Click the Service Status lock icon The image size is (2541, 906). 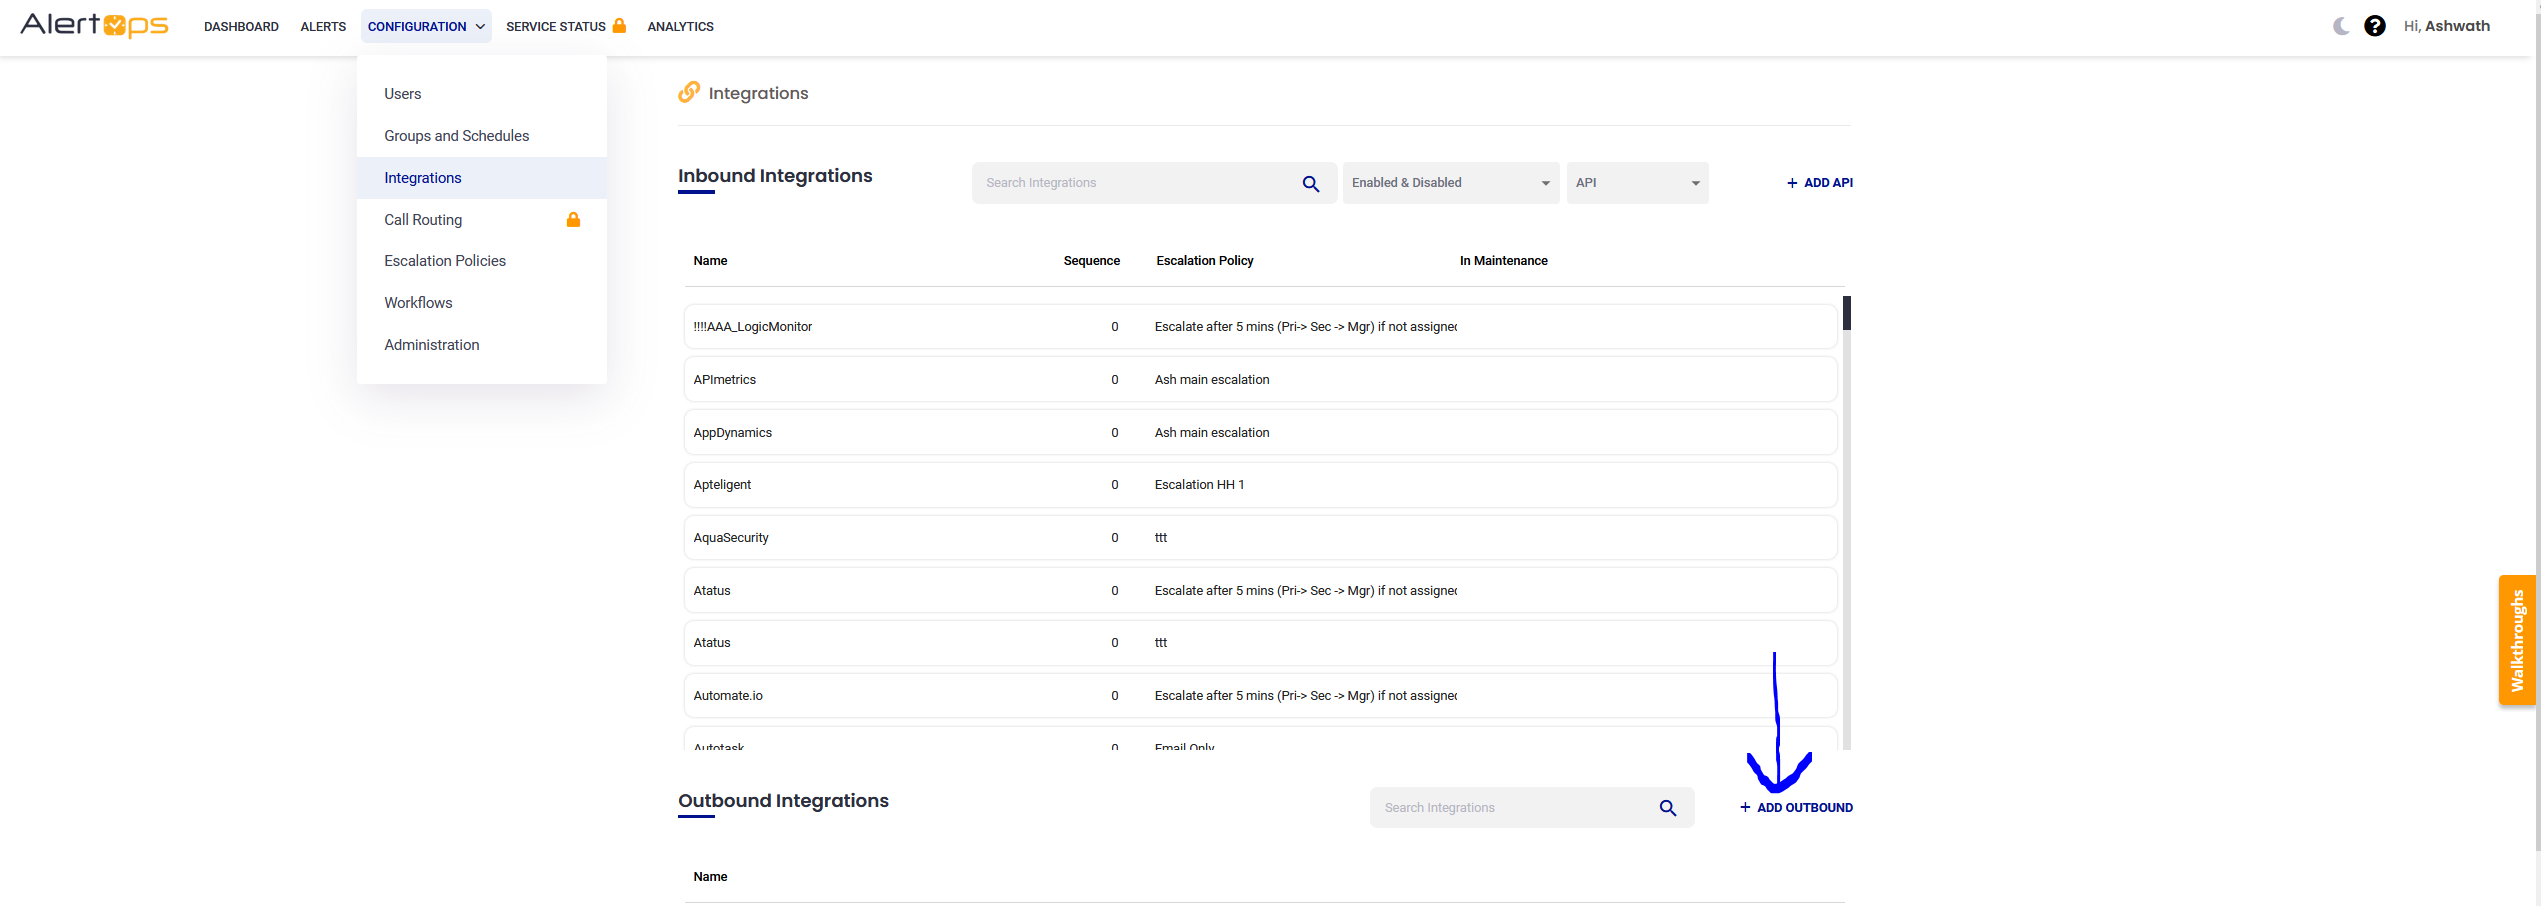point(619,26)
